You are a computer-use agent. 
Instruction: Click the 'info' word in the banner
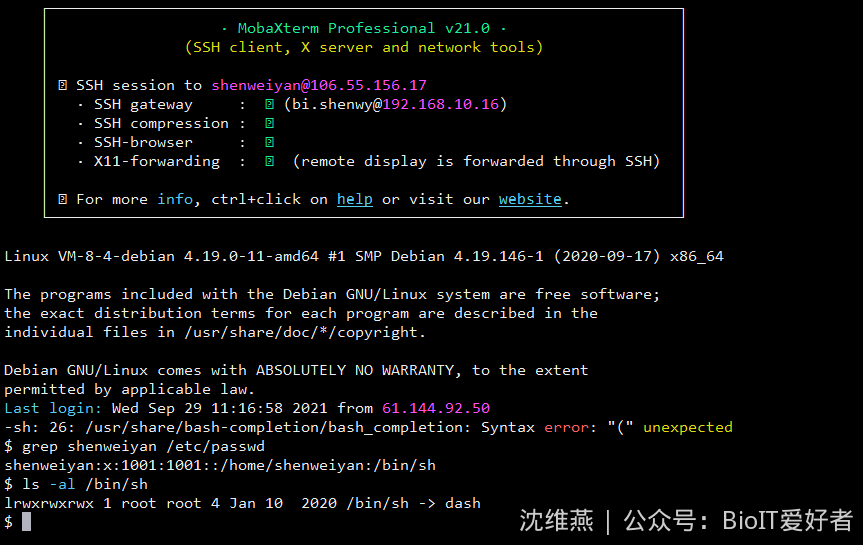coord(175,199)
